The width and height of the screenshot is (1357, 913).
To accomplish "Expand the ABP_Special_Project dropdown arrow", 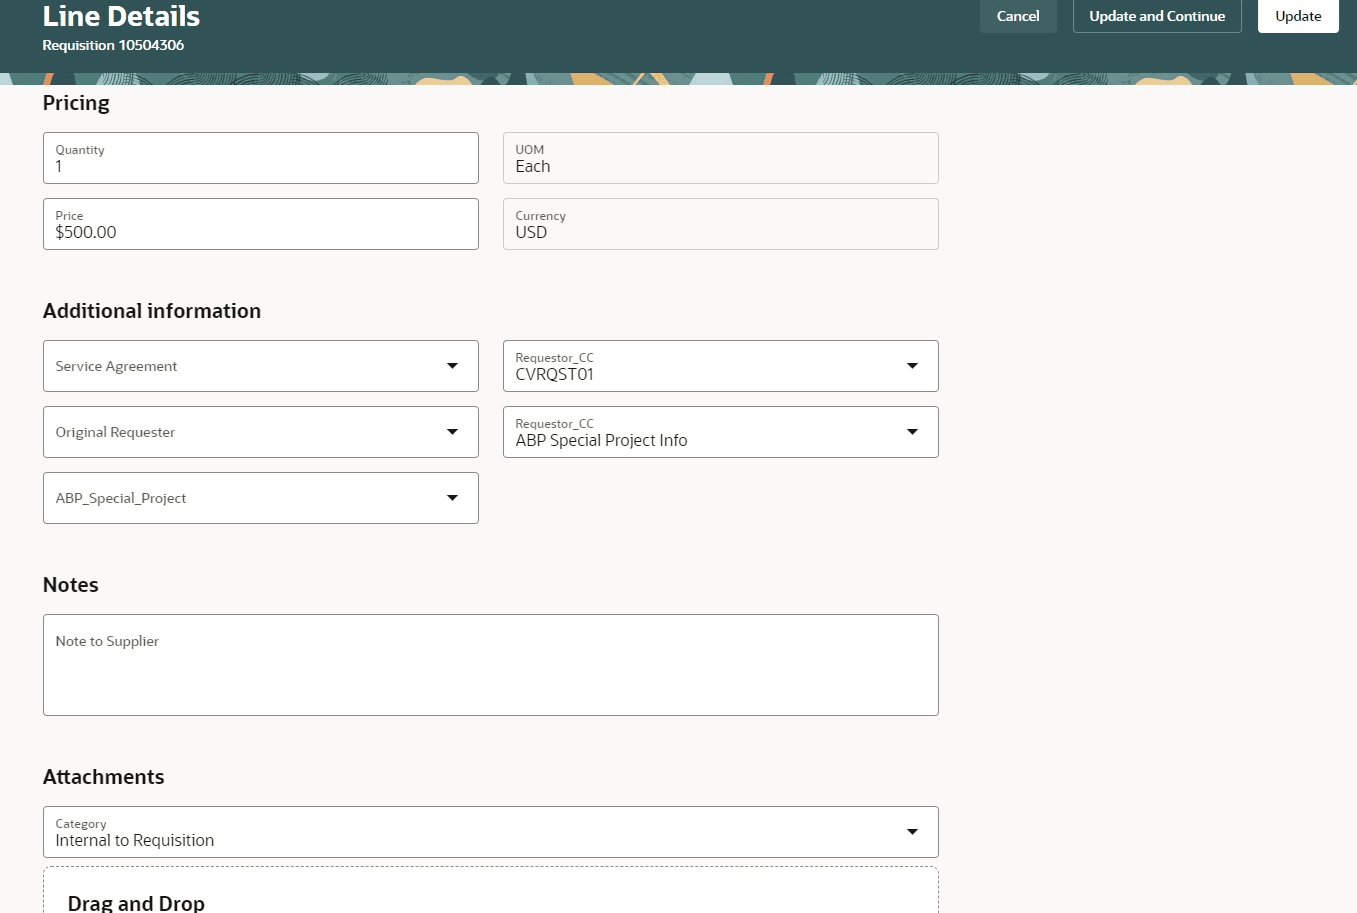I will pyautogui.click(x=452, y=498).
